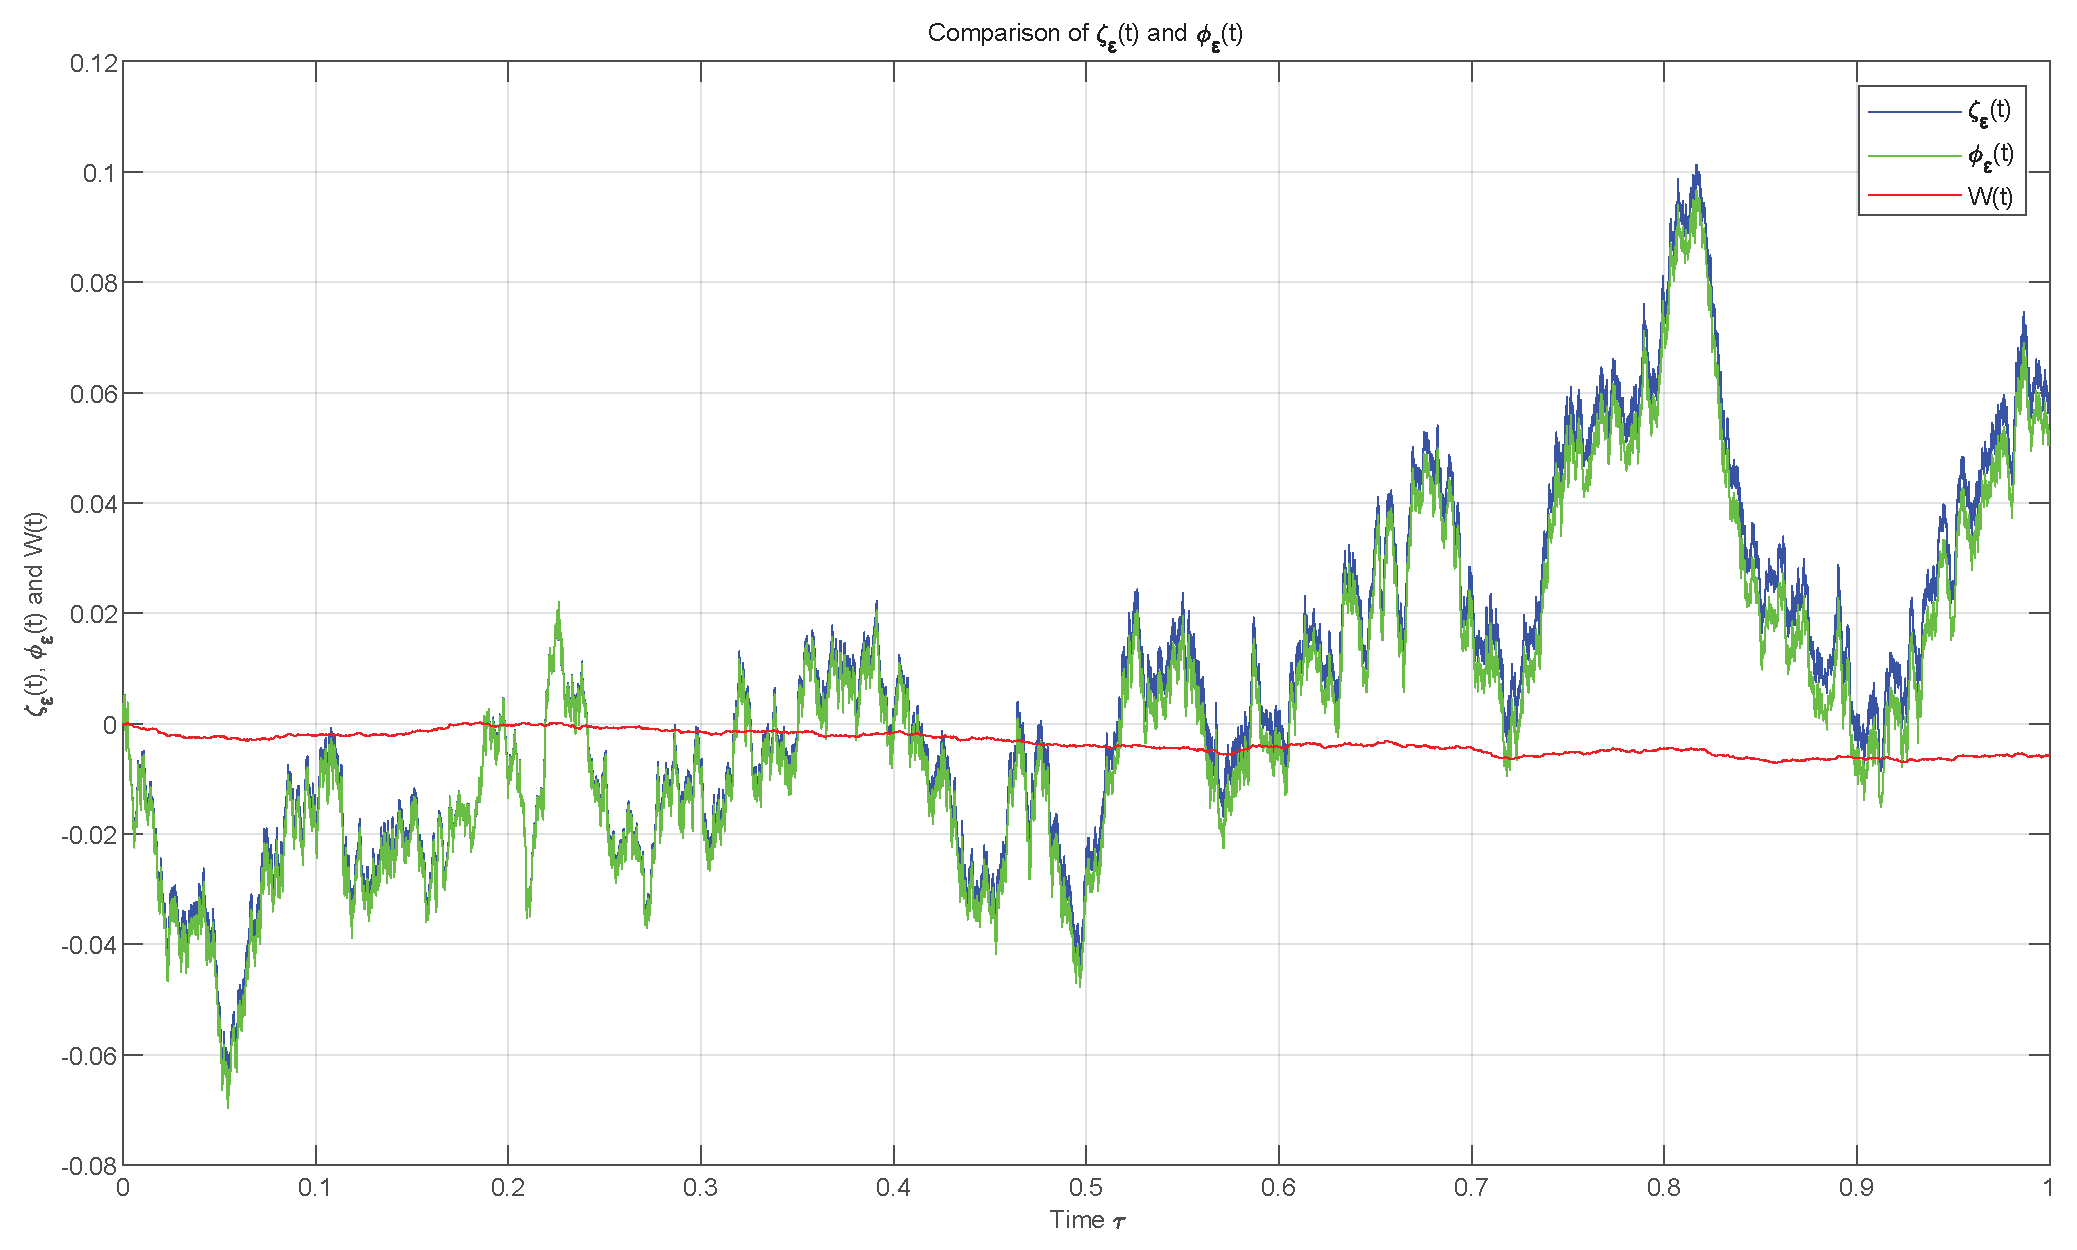Click the 0.12 tick label on y-axis
Viewport: 2077px width, 1250px height.
94,64
